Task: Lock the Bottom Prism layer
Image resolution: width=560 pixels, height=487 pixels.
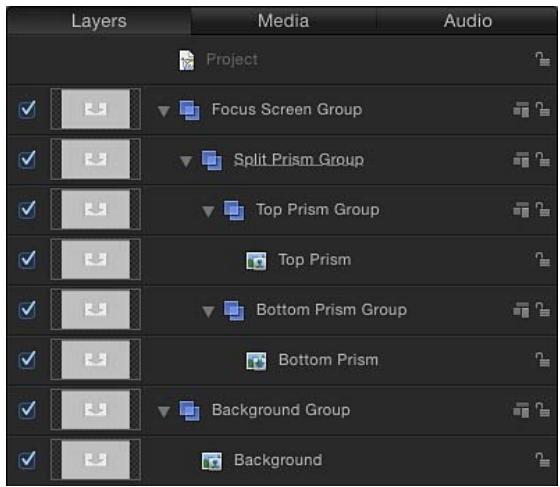Action: [x=542, y=360]
